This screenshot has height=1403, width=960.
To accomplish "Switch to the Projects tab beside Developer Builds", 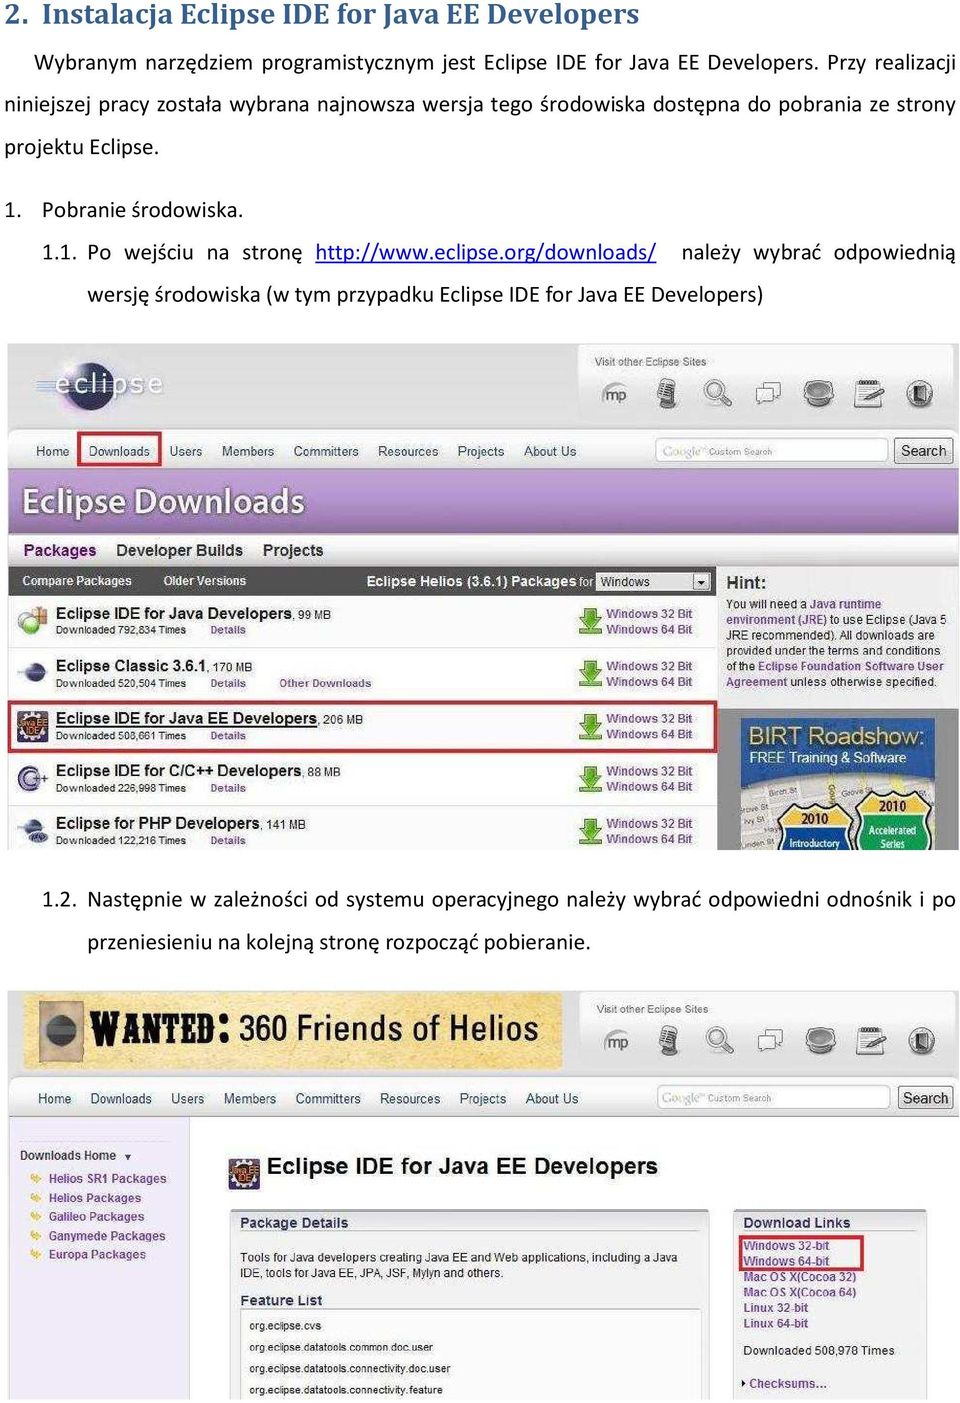I will tap(293, 550).
